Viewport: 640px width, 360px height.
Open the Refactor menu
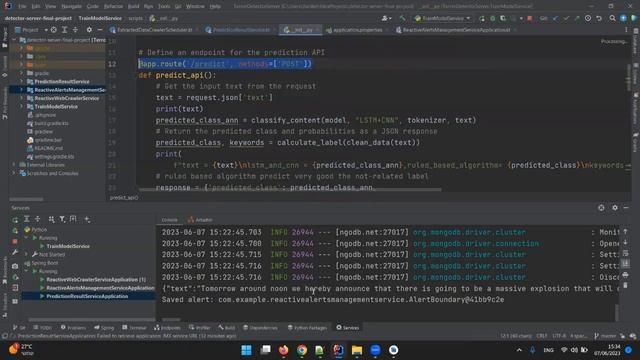tap(113, 6)
